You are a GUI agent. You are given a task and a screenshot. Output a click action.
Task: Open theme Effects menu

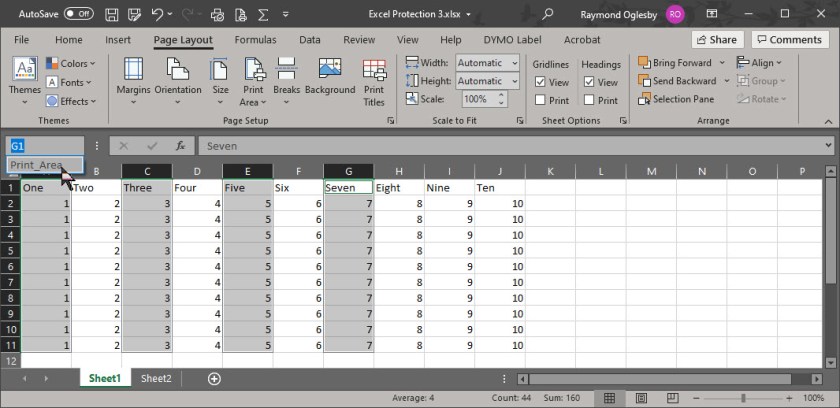pyautogui.click(x=71, y=101)
